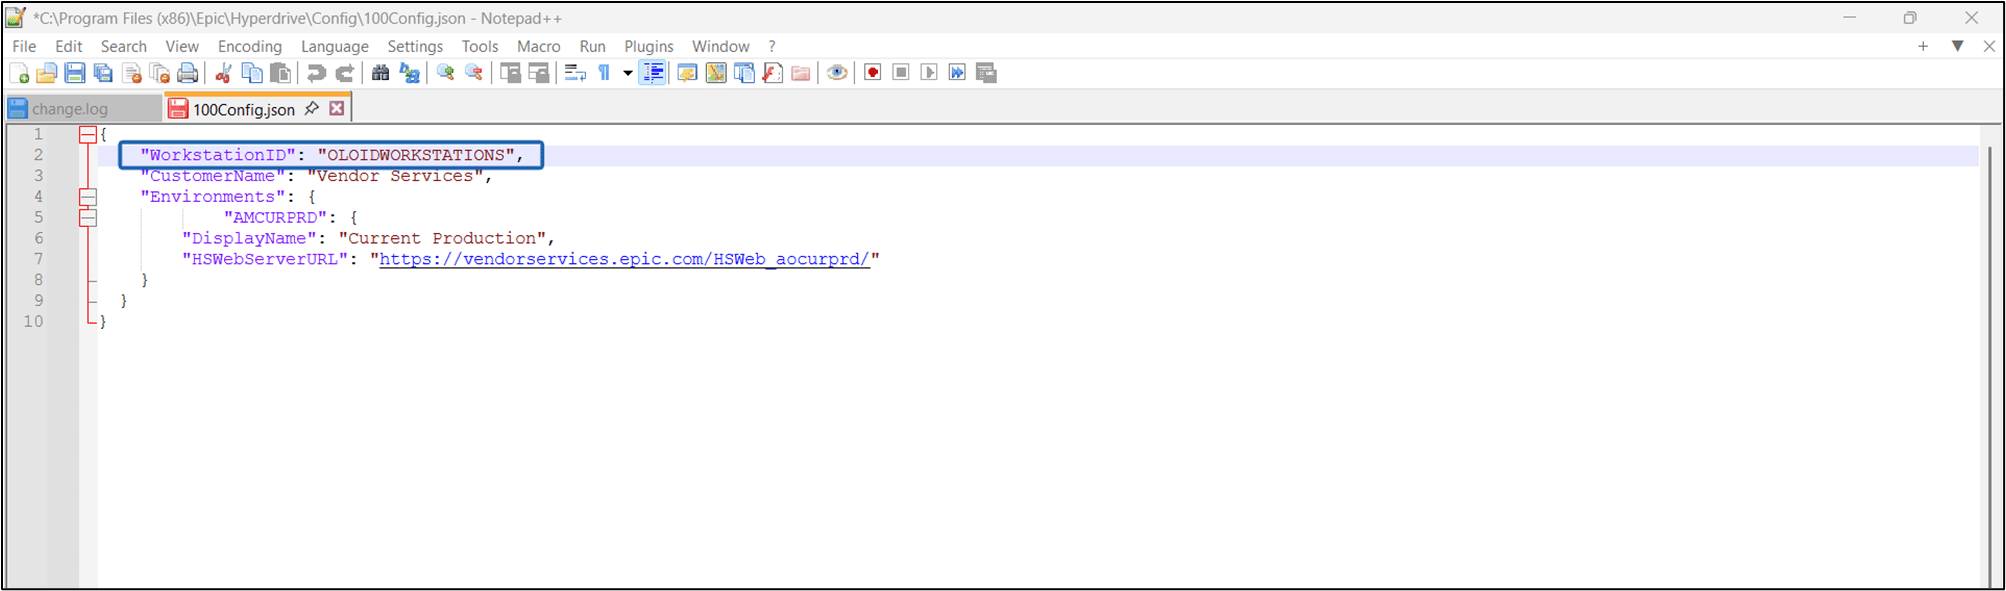The height and width of the screenshot is (591, 2006).
Task: Start macro recording with the red dot
Action: point(873,73)
